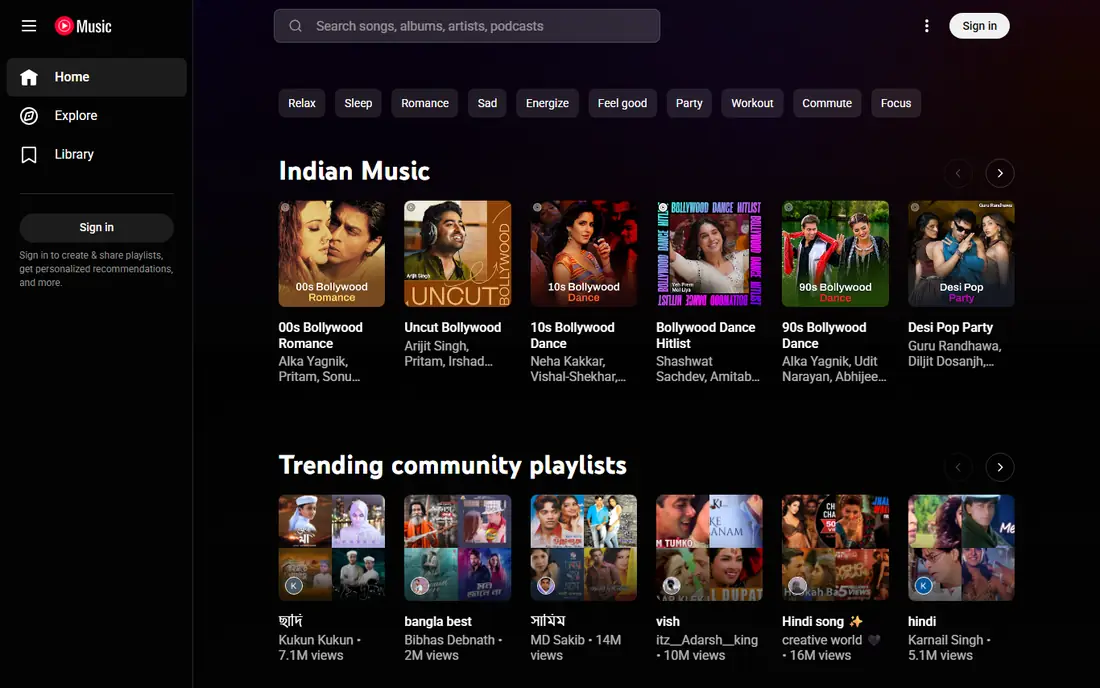This screenshot has width=1100, height=688.
Task: Click the hindi playlist title
Action: (x=922, y=621)
